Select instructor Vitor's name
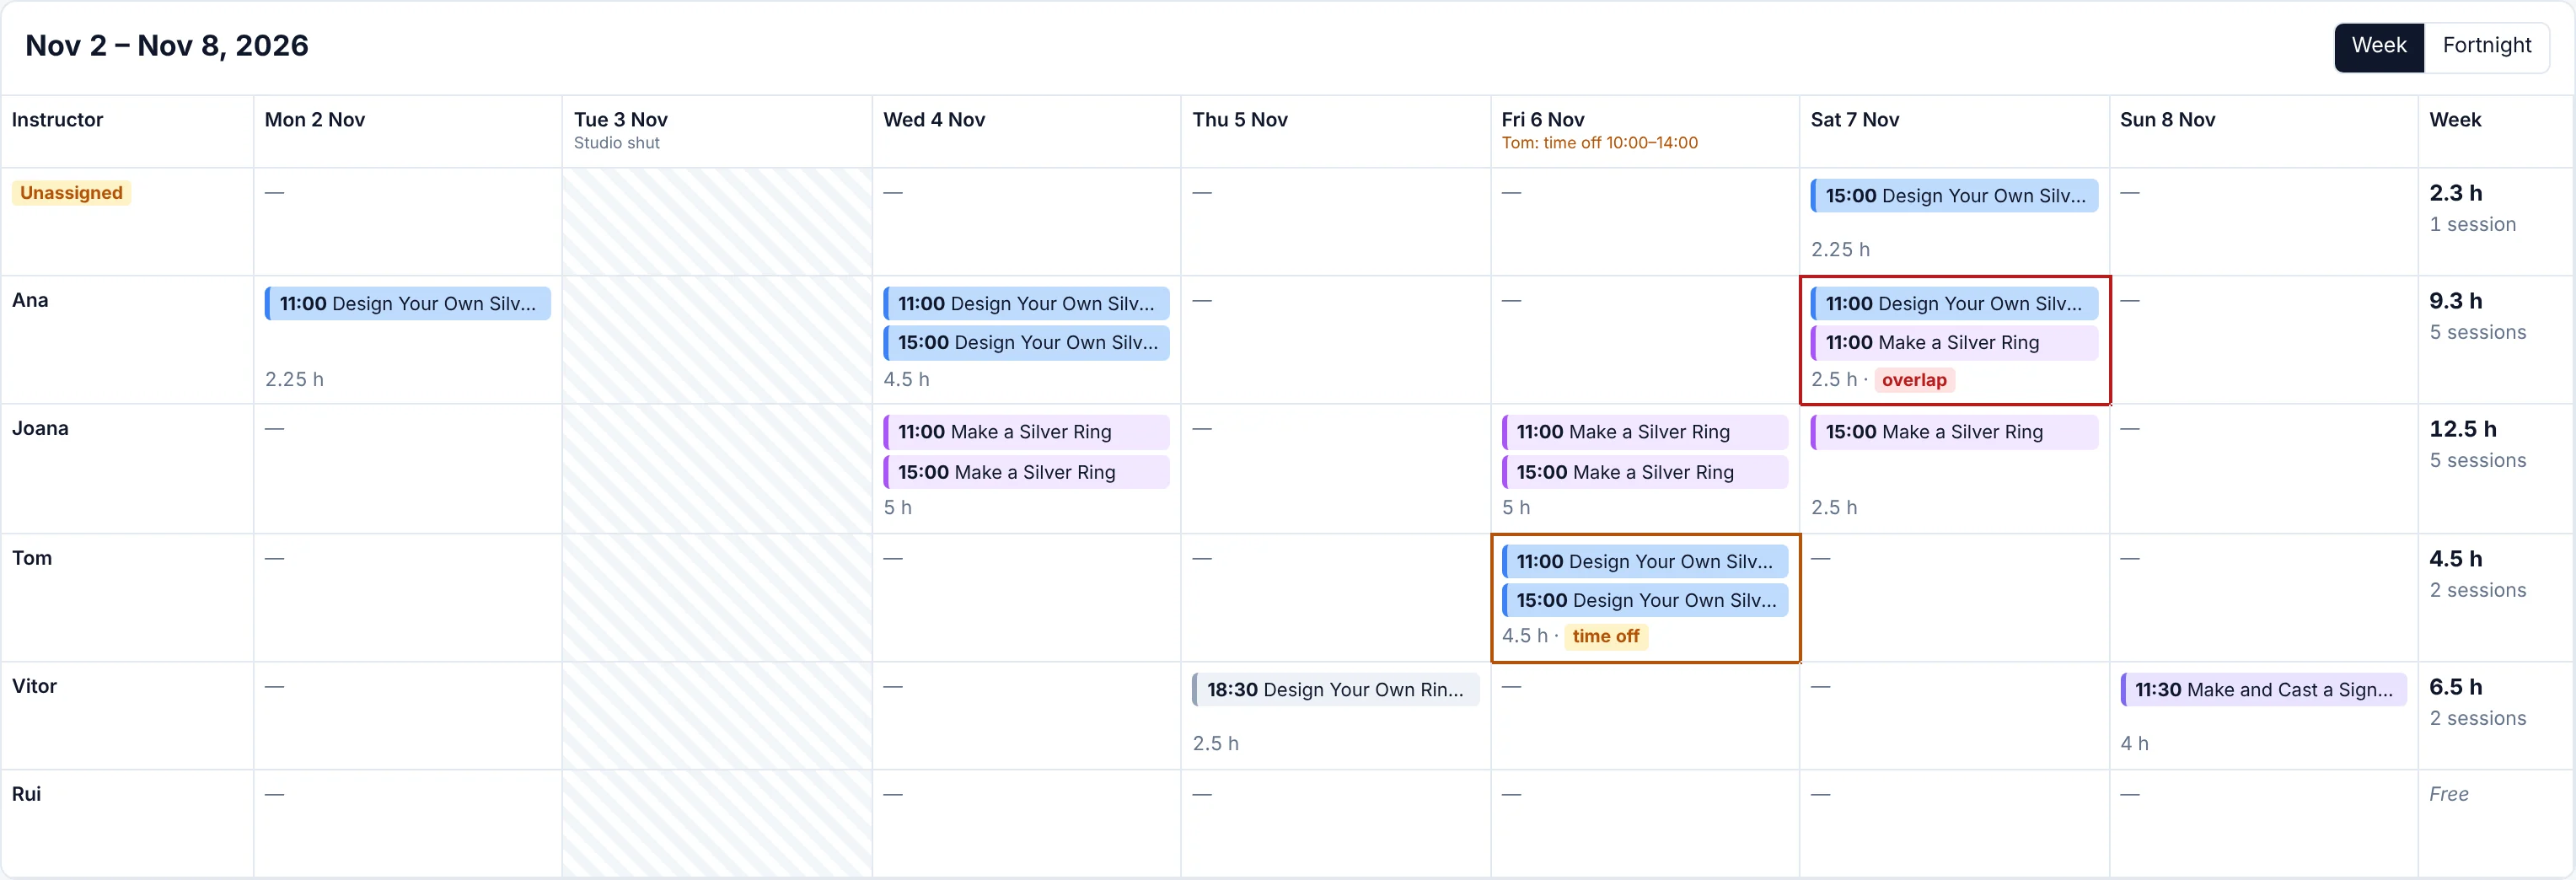2576x880 pixels. pyautogui.click(x=34, y=686)
